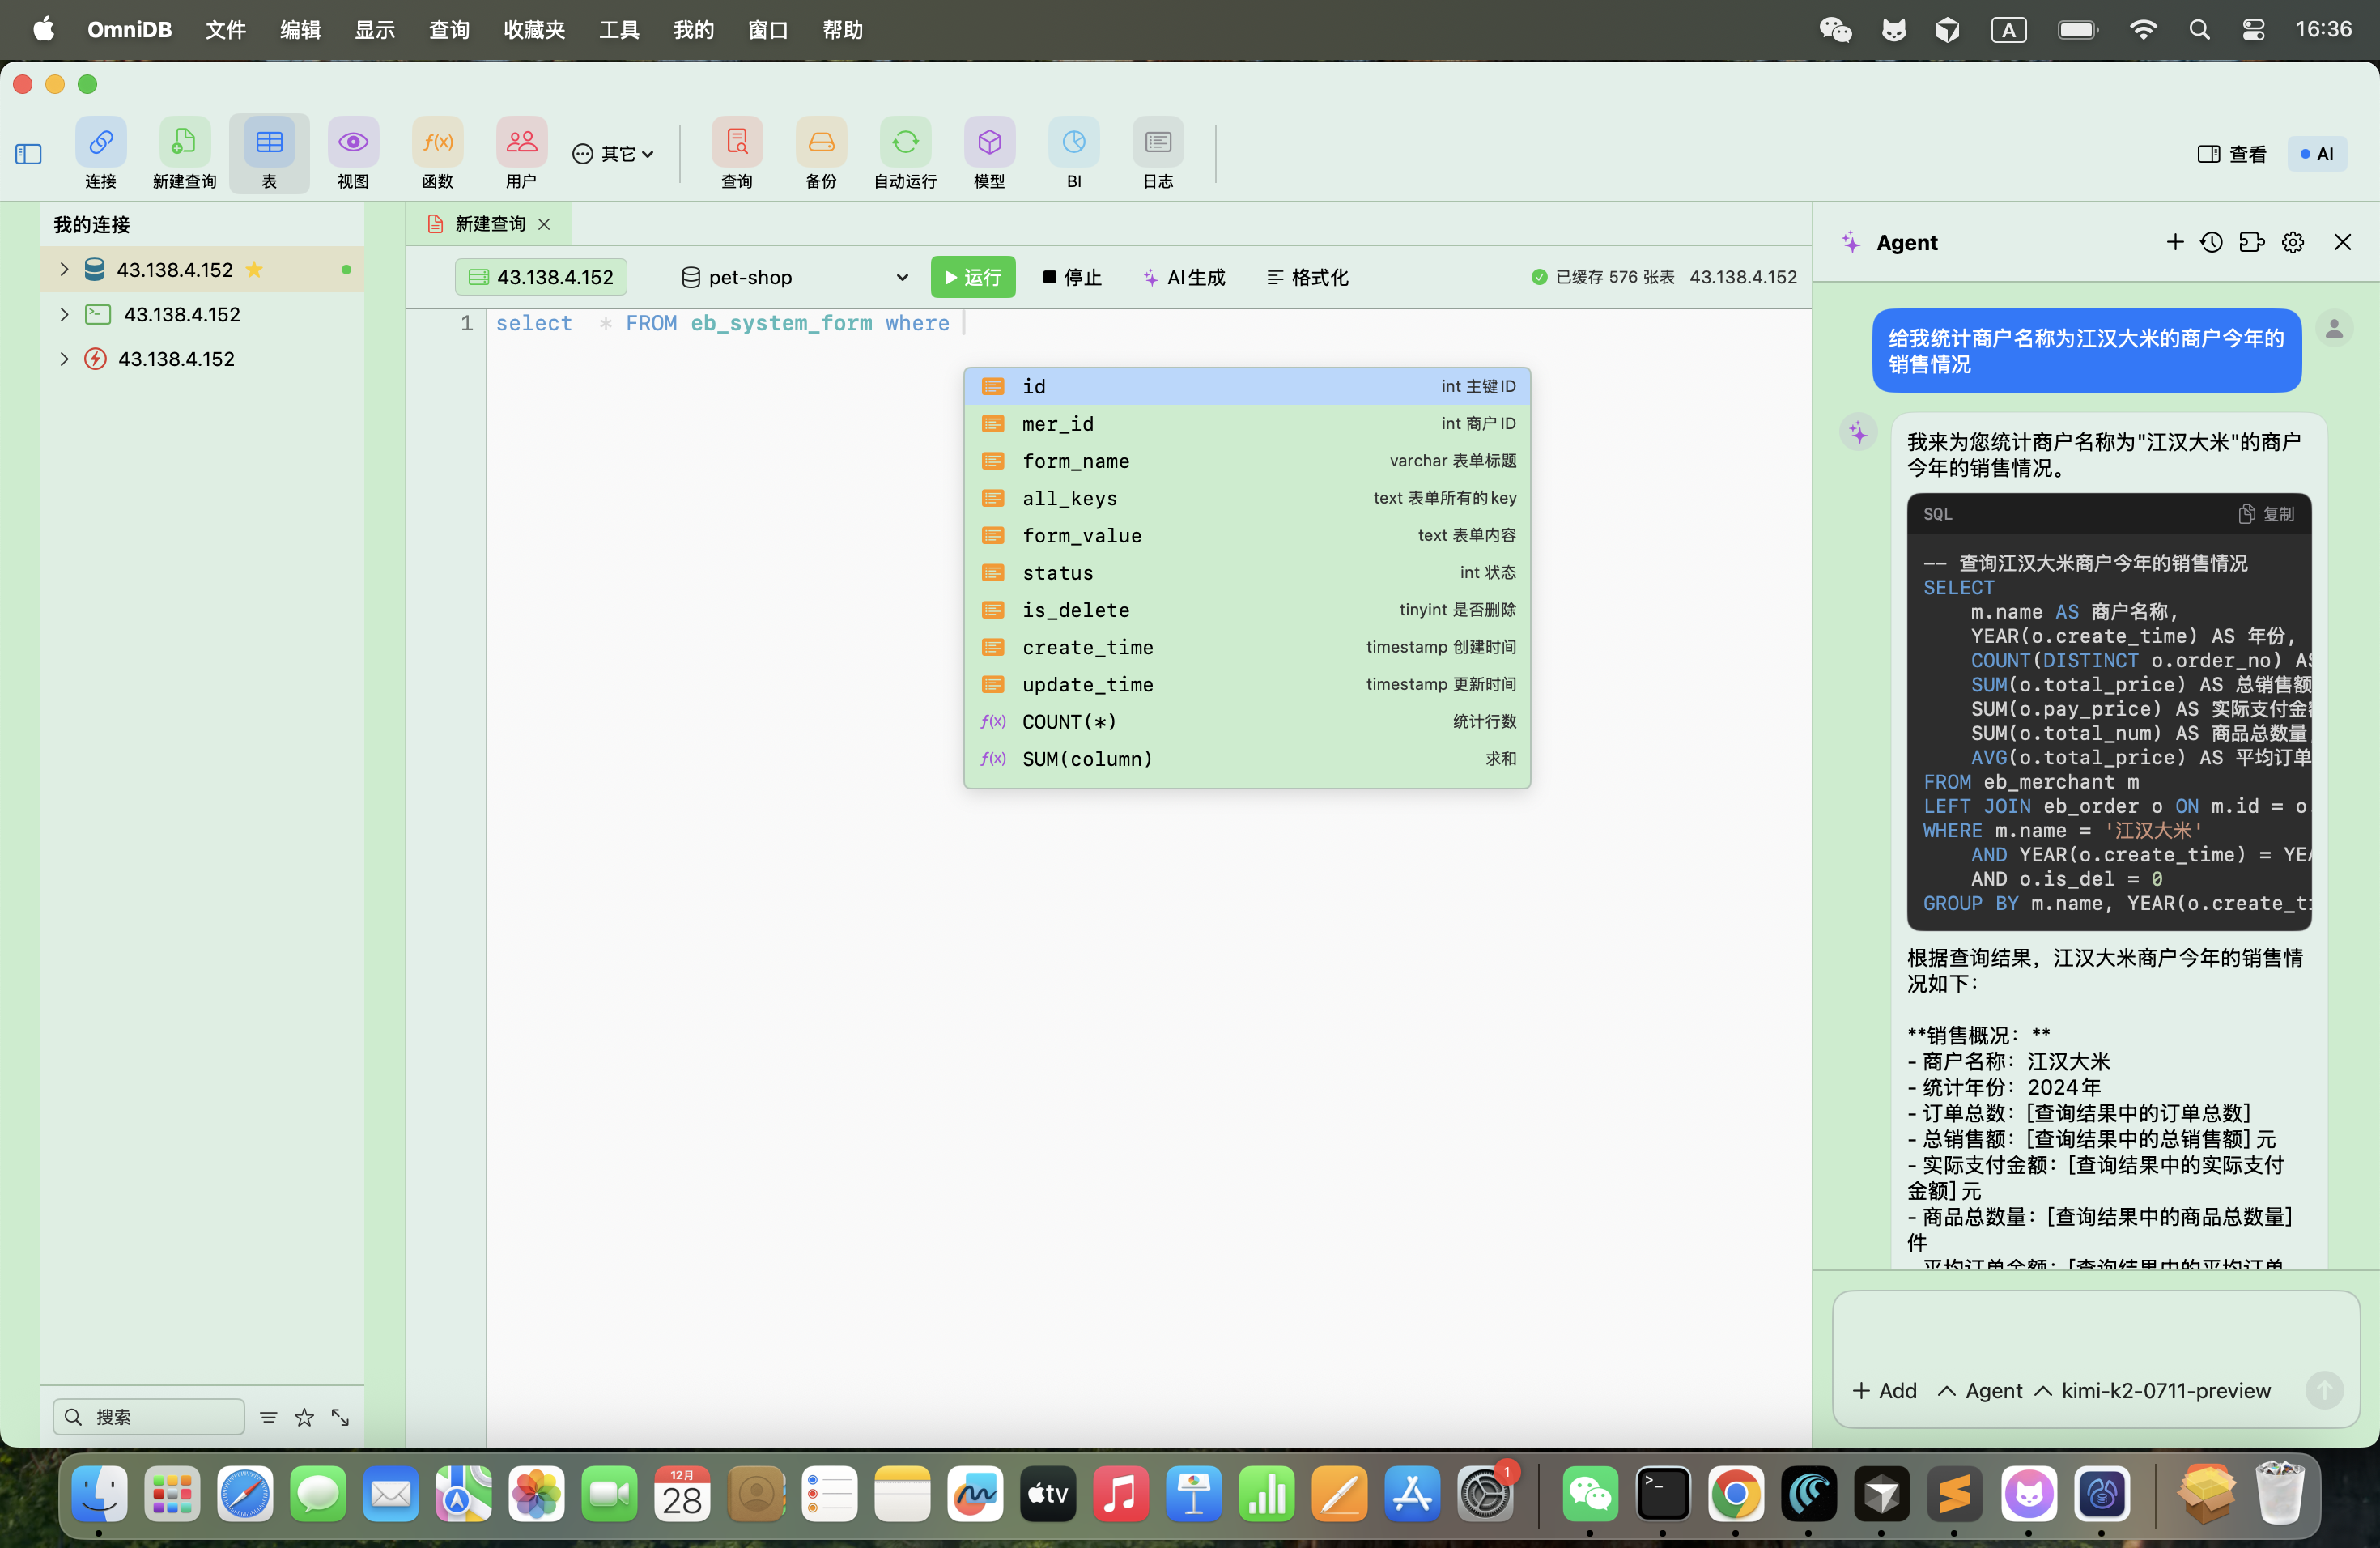Select the 新建查询 editor tab

tap(488, 224)
